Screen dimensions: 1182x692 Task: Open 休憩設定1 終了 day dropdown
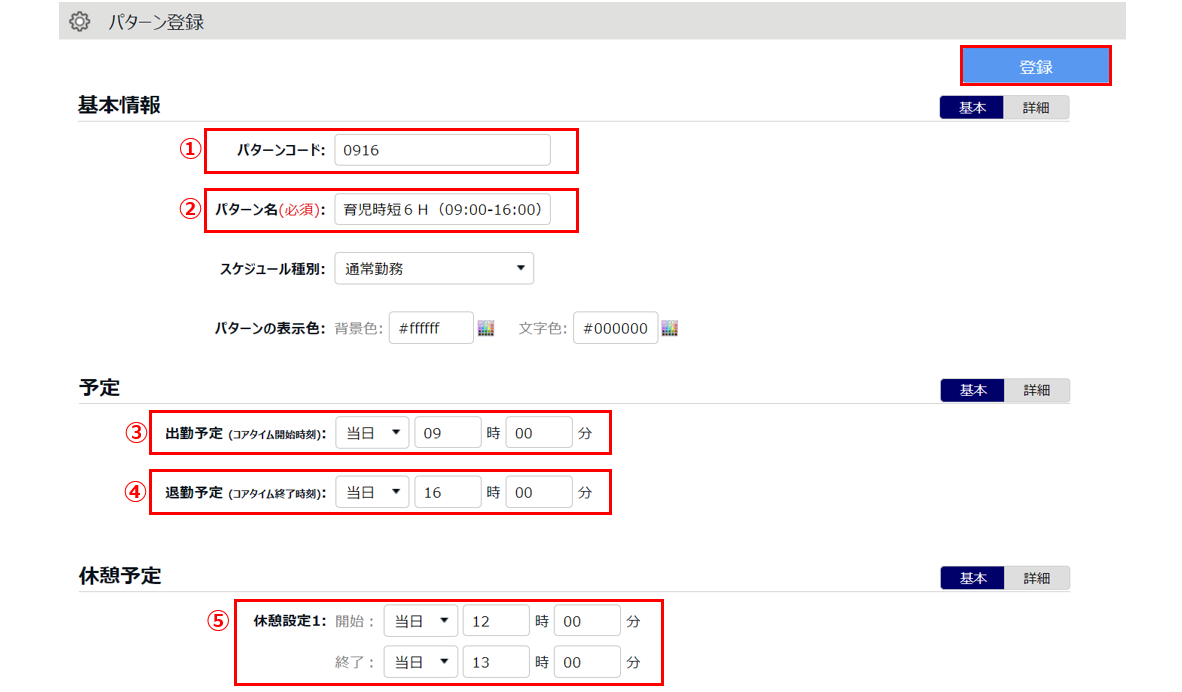coord(421,662)
